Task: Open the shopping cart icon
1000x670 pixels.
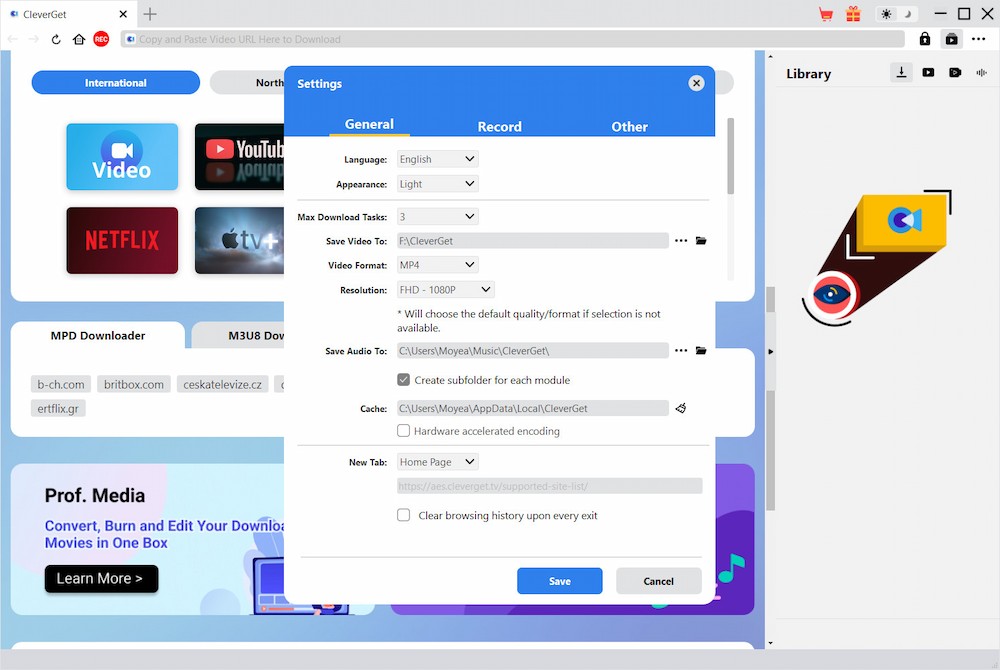Action: (x=826, y=14)
